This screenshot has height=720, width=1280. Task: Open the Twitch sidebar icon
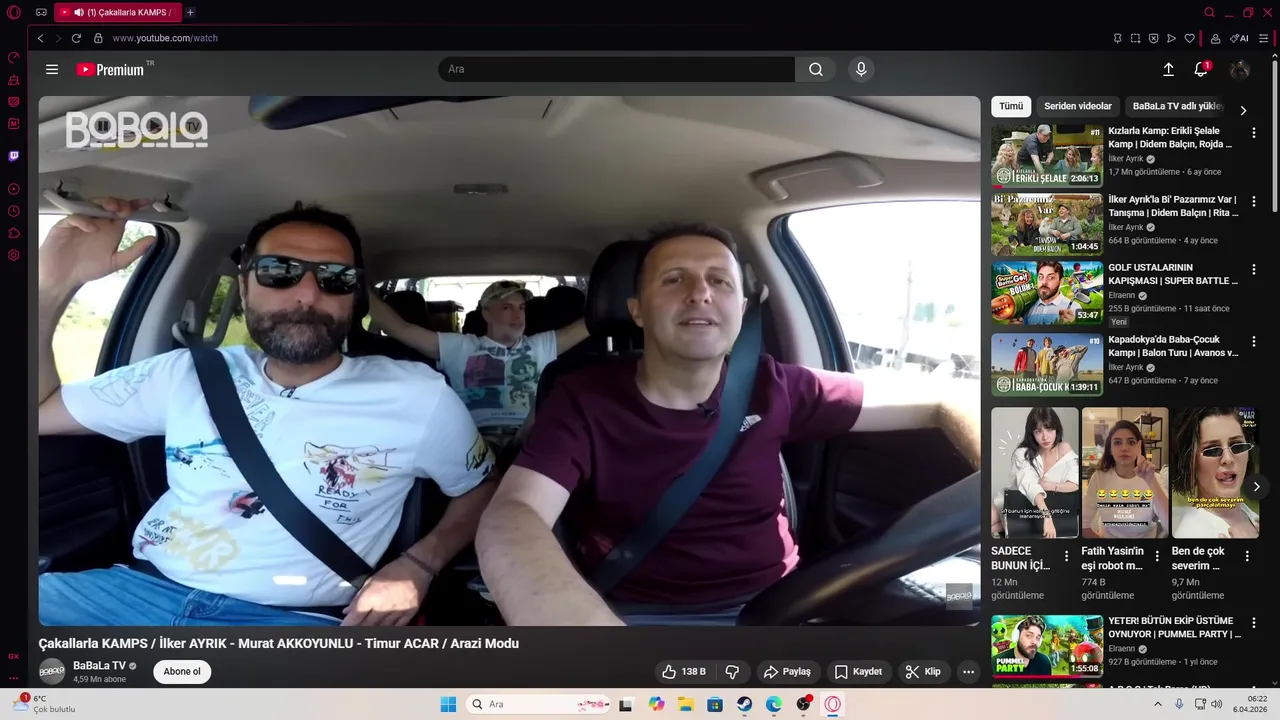click(x=14, y=156)
